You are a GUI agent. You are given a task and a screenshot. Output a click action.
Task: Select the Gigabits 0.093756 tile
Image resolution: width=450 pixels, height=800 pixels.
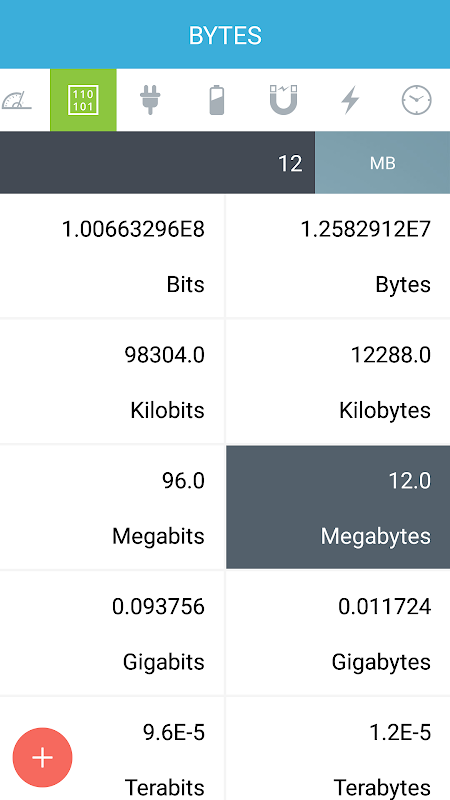(112, 633)
